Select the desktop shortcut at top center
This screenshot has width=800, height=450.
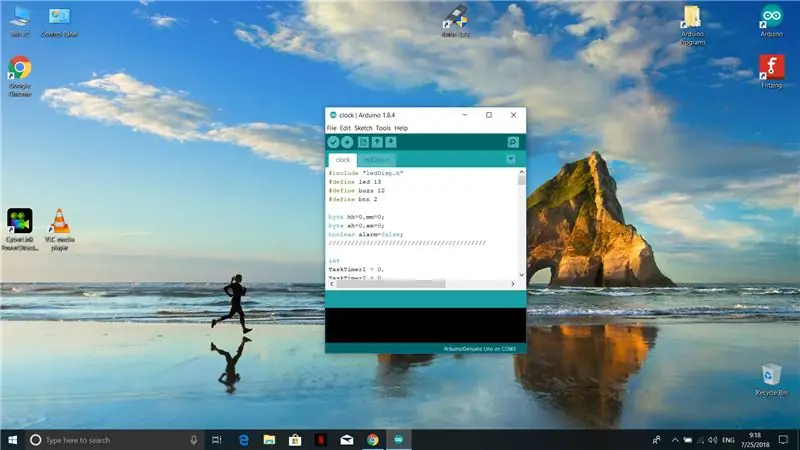point(455,21)
